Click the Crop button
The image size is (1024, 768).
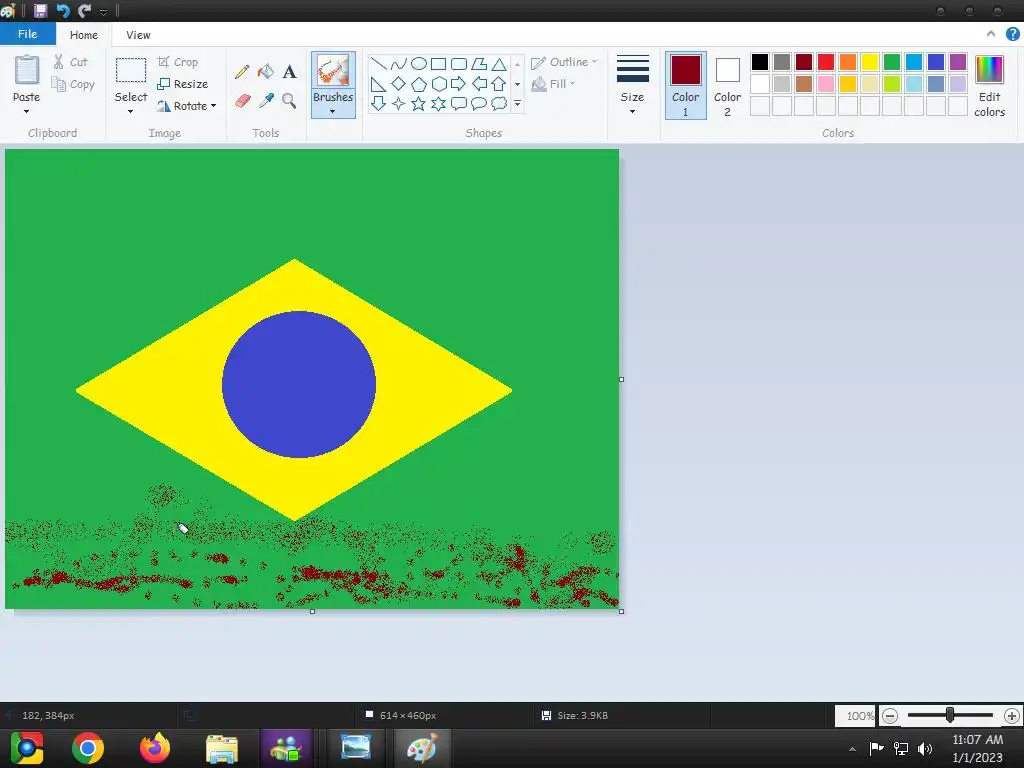click(178, 62)
